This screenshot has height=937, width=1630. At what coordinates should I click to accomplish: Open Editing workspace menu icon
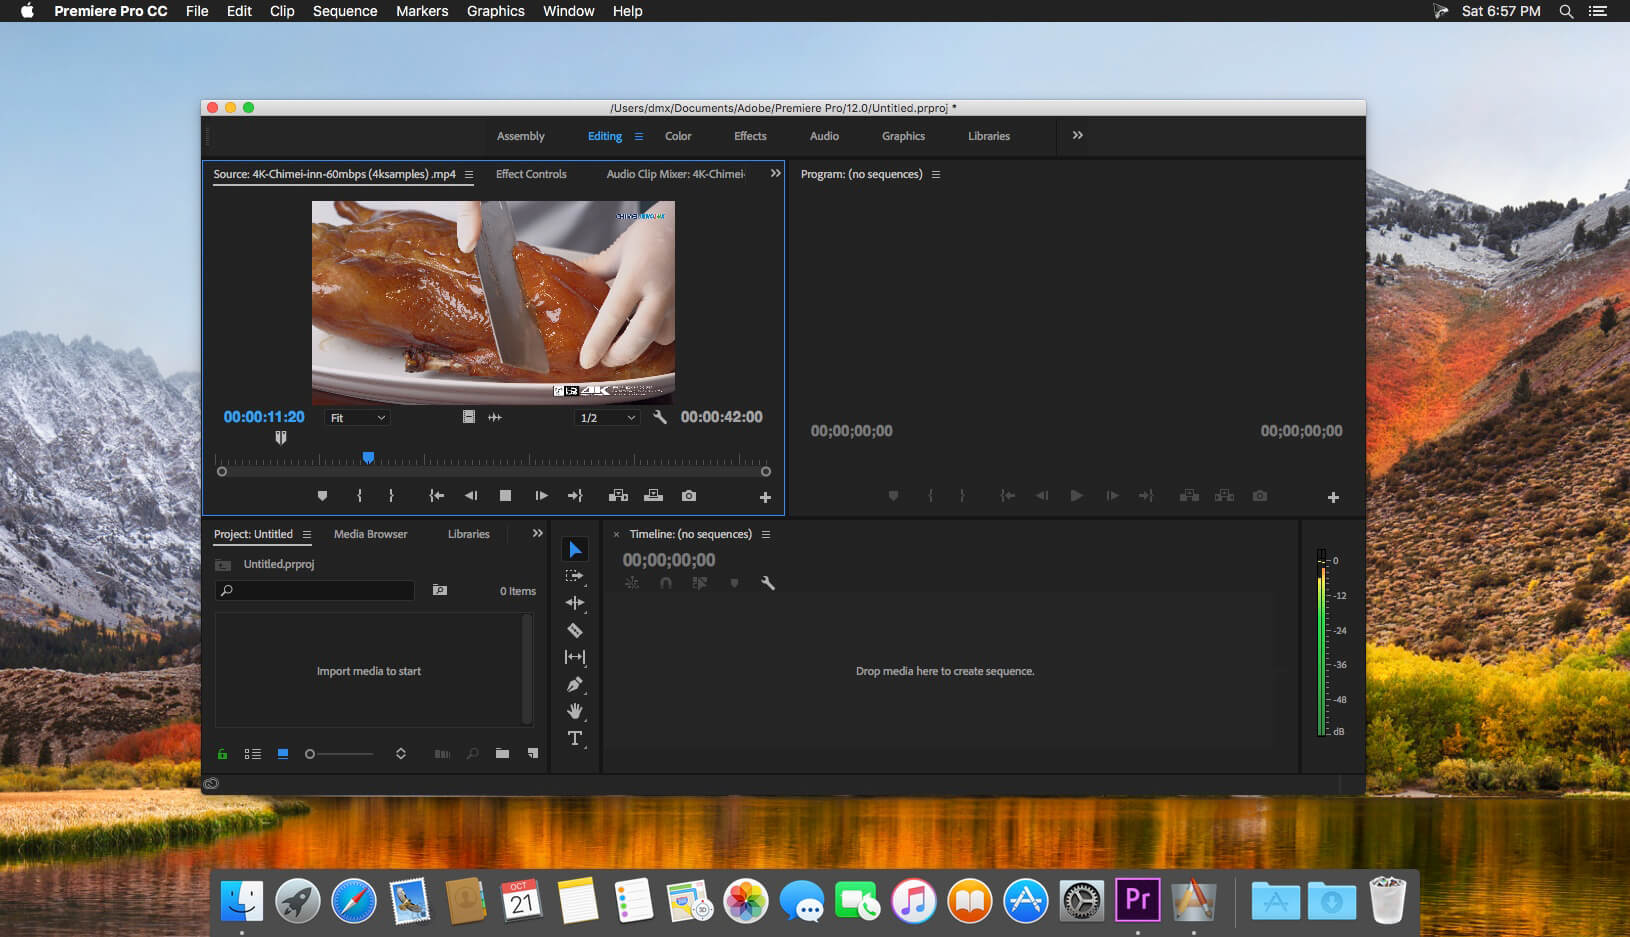[x=639, y=137]
